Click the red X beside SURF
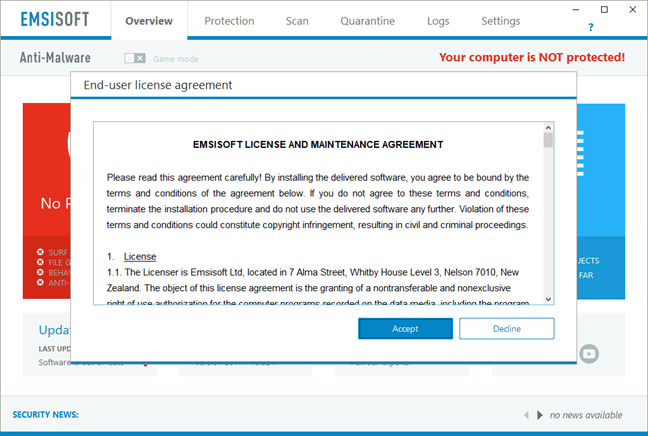 [x=40, y=252]
